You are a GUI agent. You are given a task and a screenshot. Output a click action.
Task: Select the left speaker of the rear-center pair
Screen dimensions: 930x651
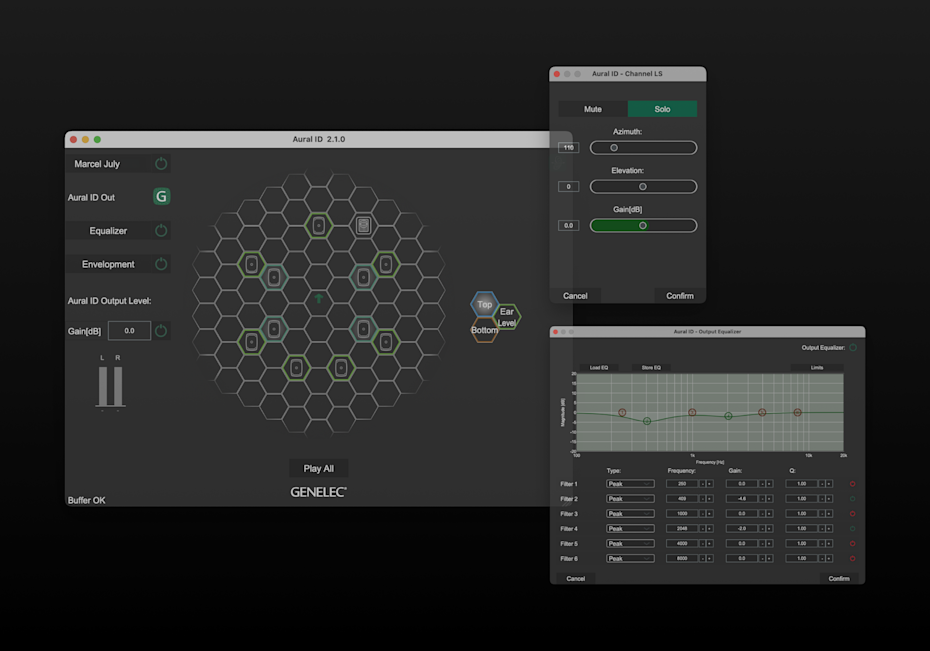296,368
